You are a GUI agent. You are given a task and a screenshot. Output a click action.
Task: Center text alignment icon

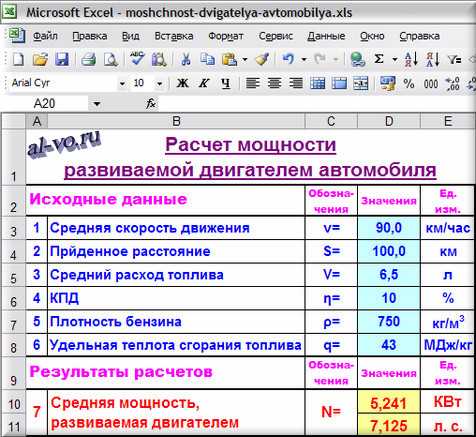tap(274, 83)
